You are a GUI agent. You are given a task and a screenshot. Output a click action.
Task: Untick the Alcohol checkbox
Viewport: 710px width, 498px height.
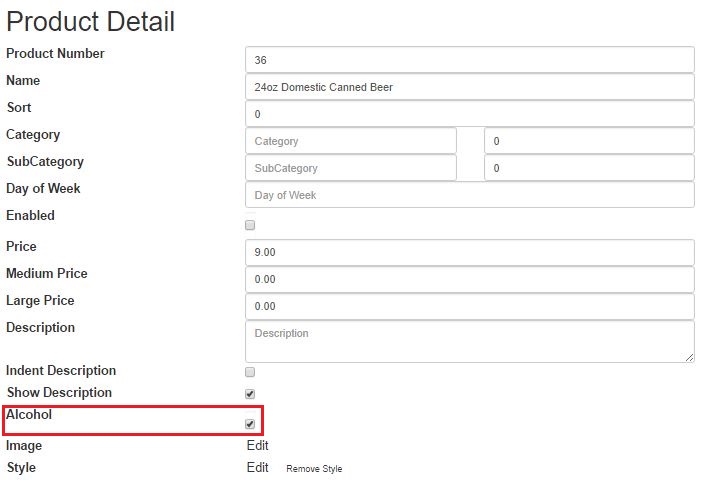click(250, 424)
